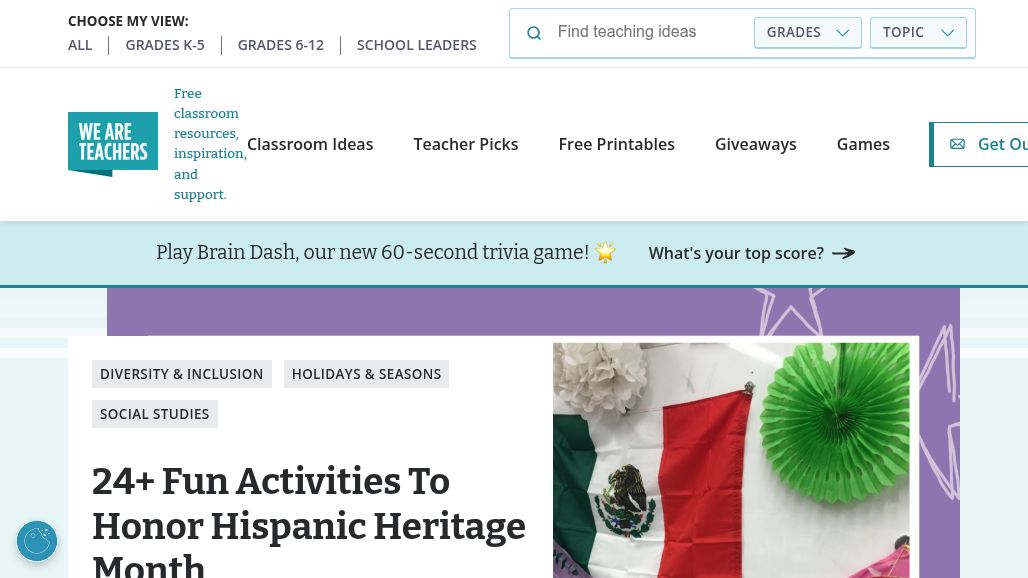Screen dimensions: 1028x578
Task: Click DIVERSITY & INCLUSION tag
Action: (x=182, y=374)
